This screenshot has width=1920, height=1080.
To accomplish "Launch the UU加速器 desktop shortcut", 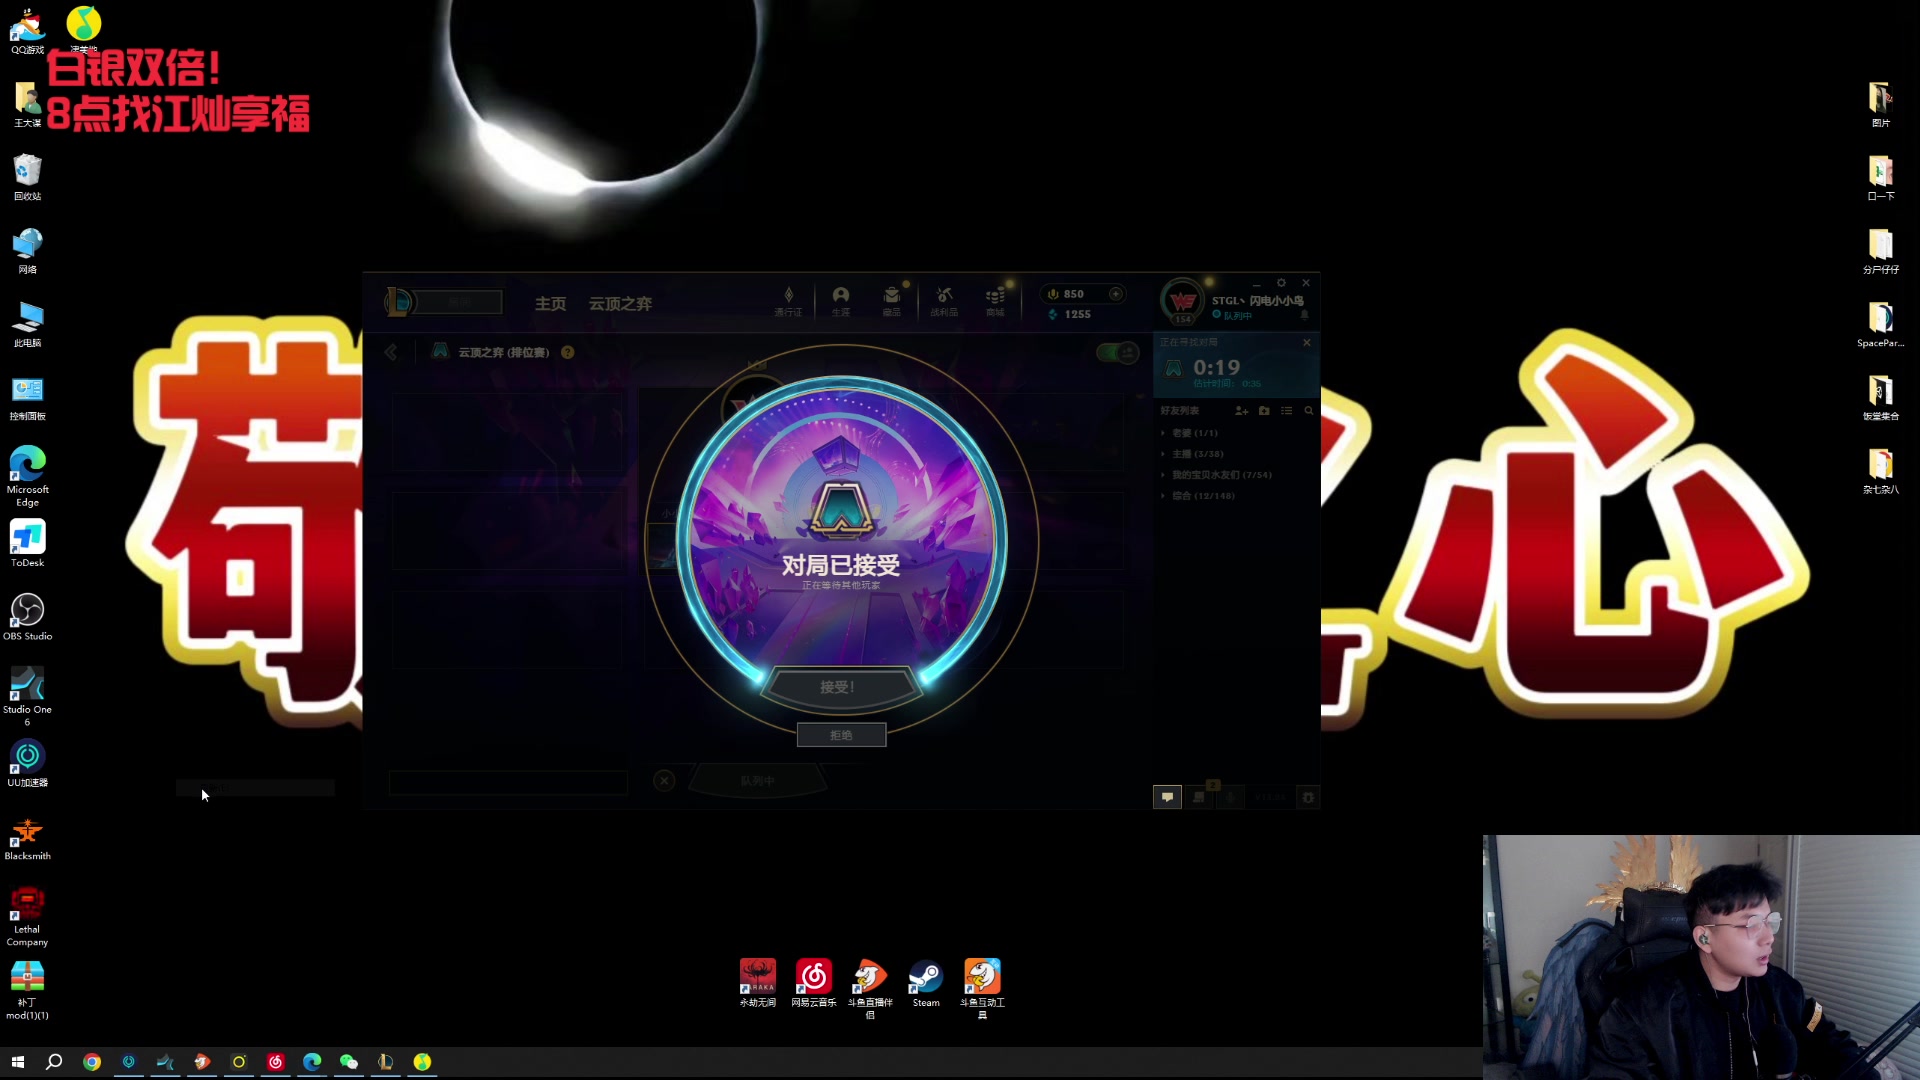I will [x=27, y=764].
